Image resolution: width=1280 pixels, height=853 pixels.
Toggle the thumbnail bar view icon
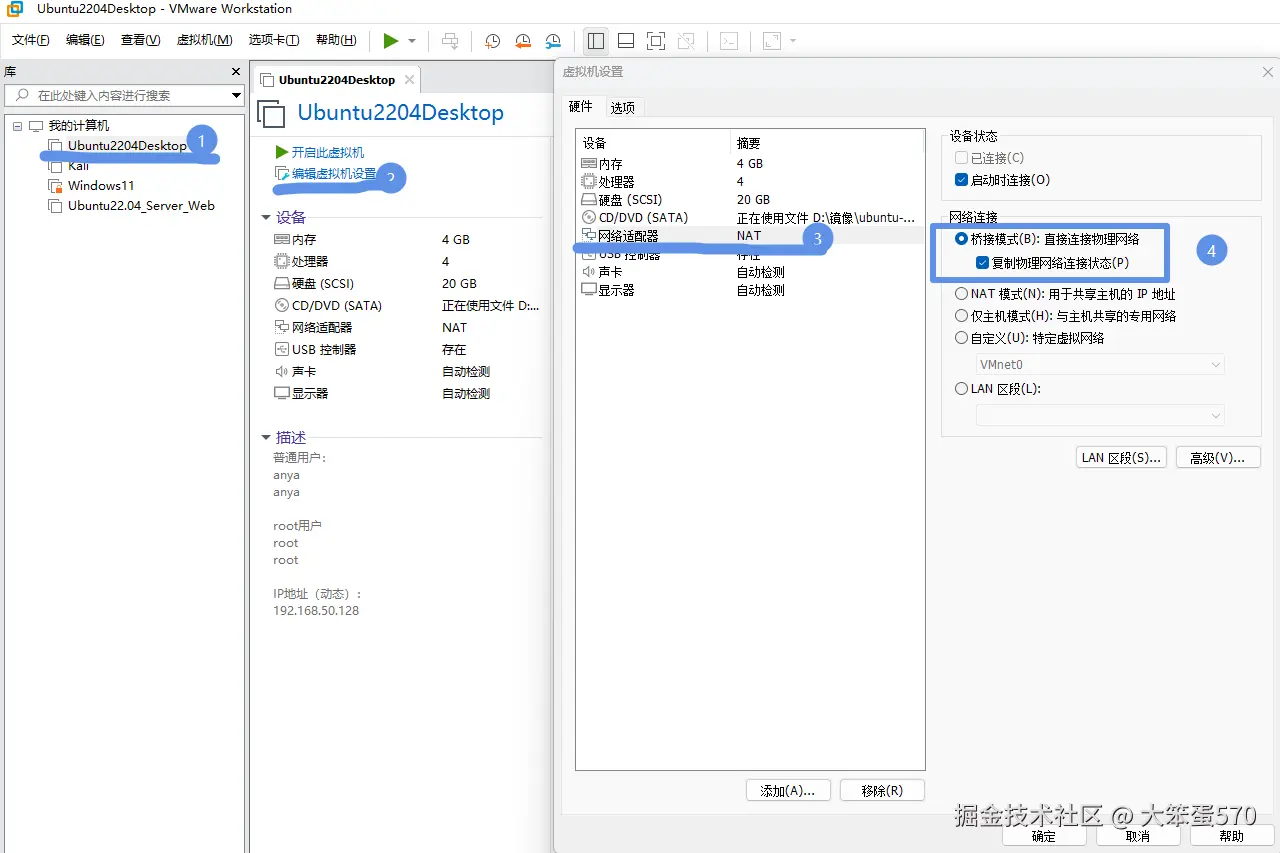[x=626, y=41]
